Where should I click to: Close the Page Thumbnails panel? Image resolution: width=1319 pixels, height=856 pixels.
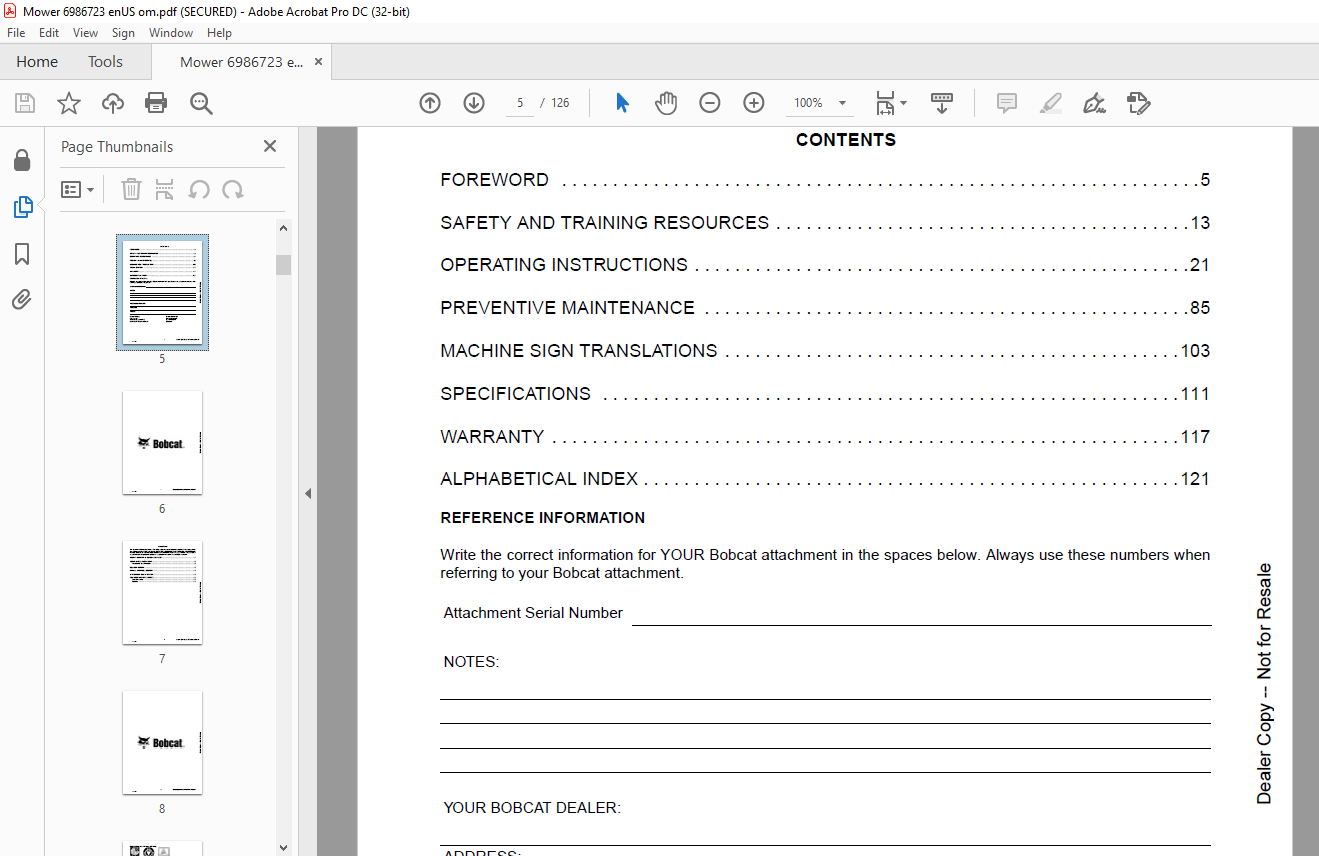[270, 146]
